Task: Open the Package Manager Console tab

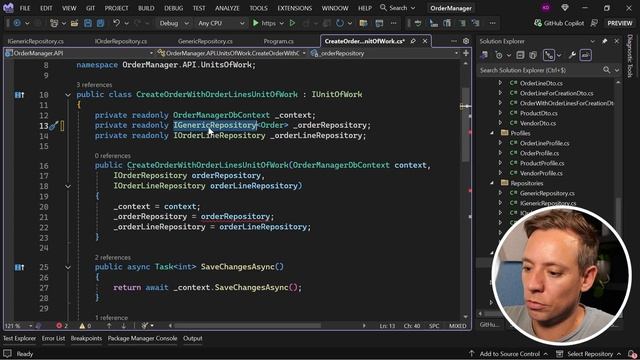Action: [x=142, y=338]
